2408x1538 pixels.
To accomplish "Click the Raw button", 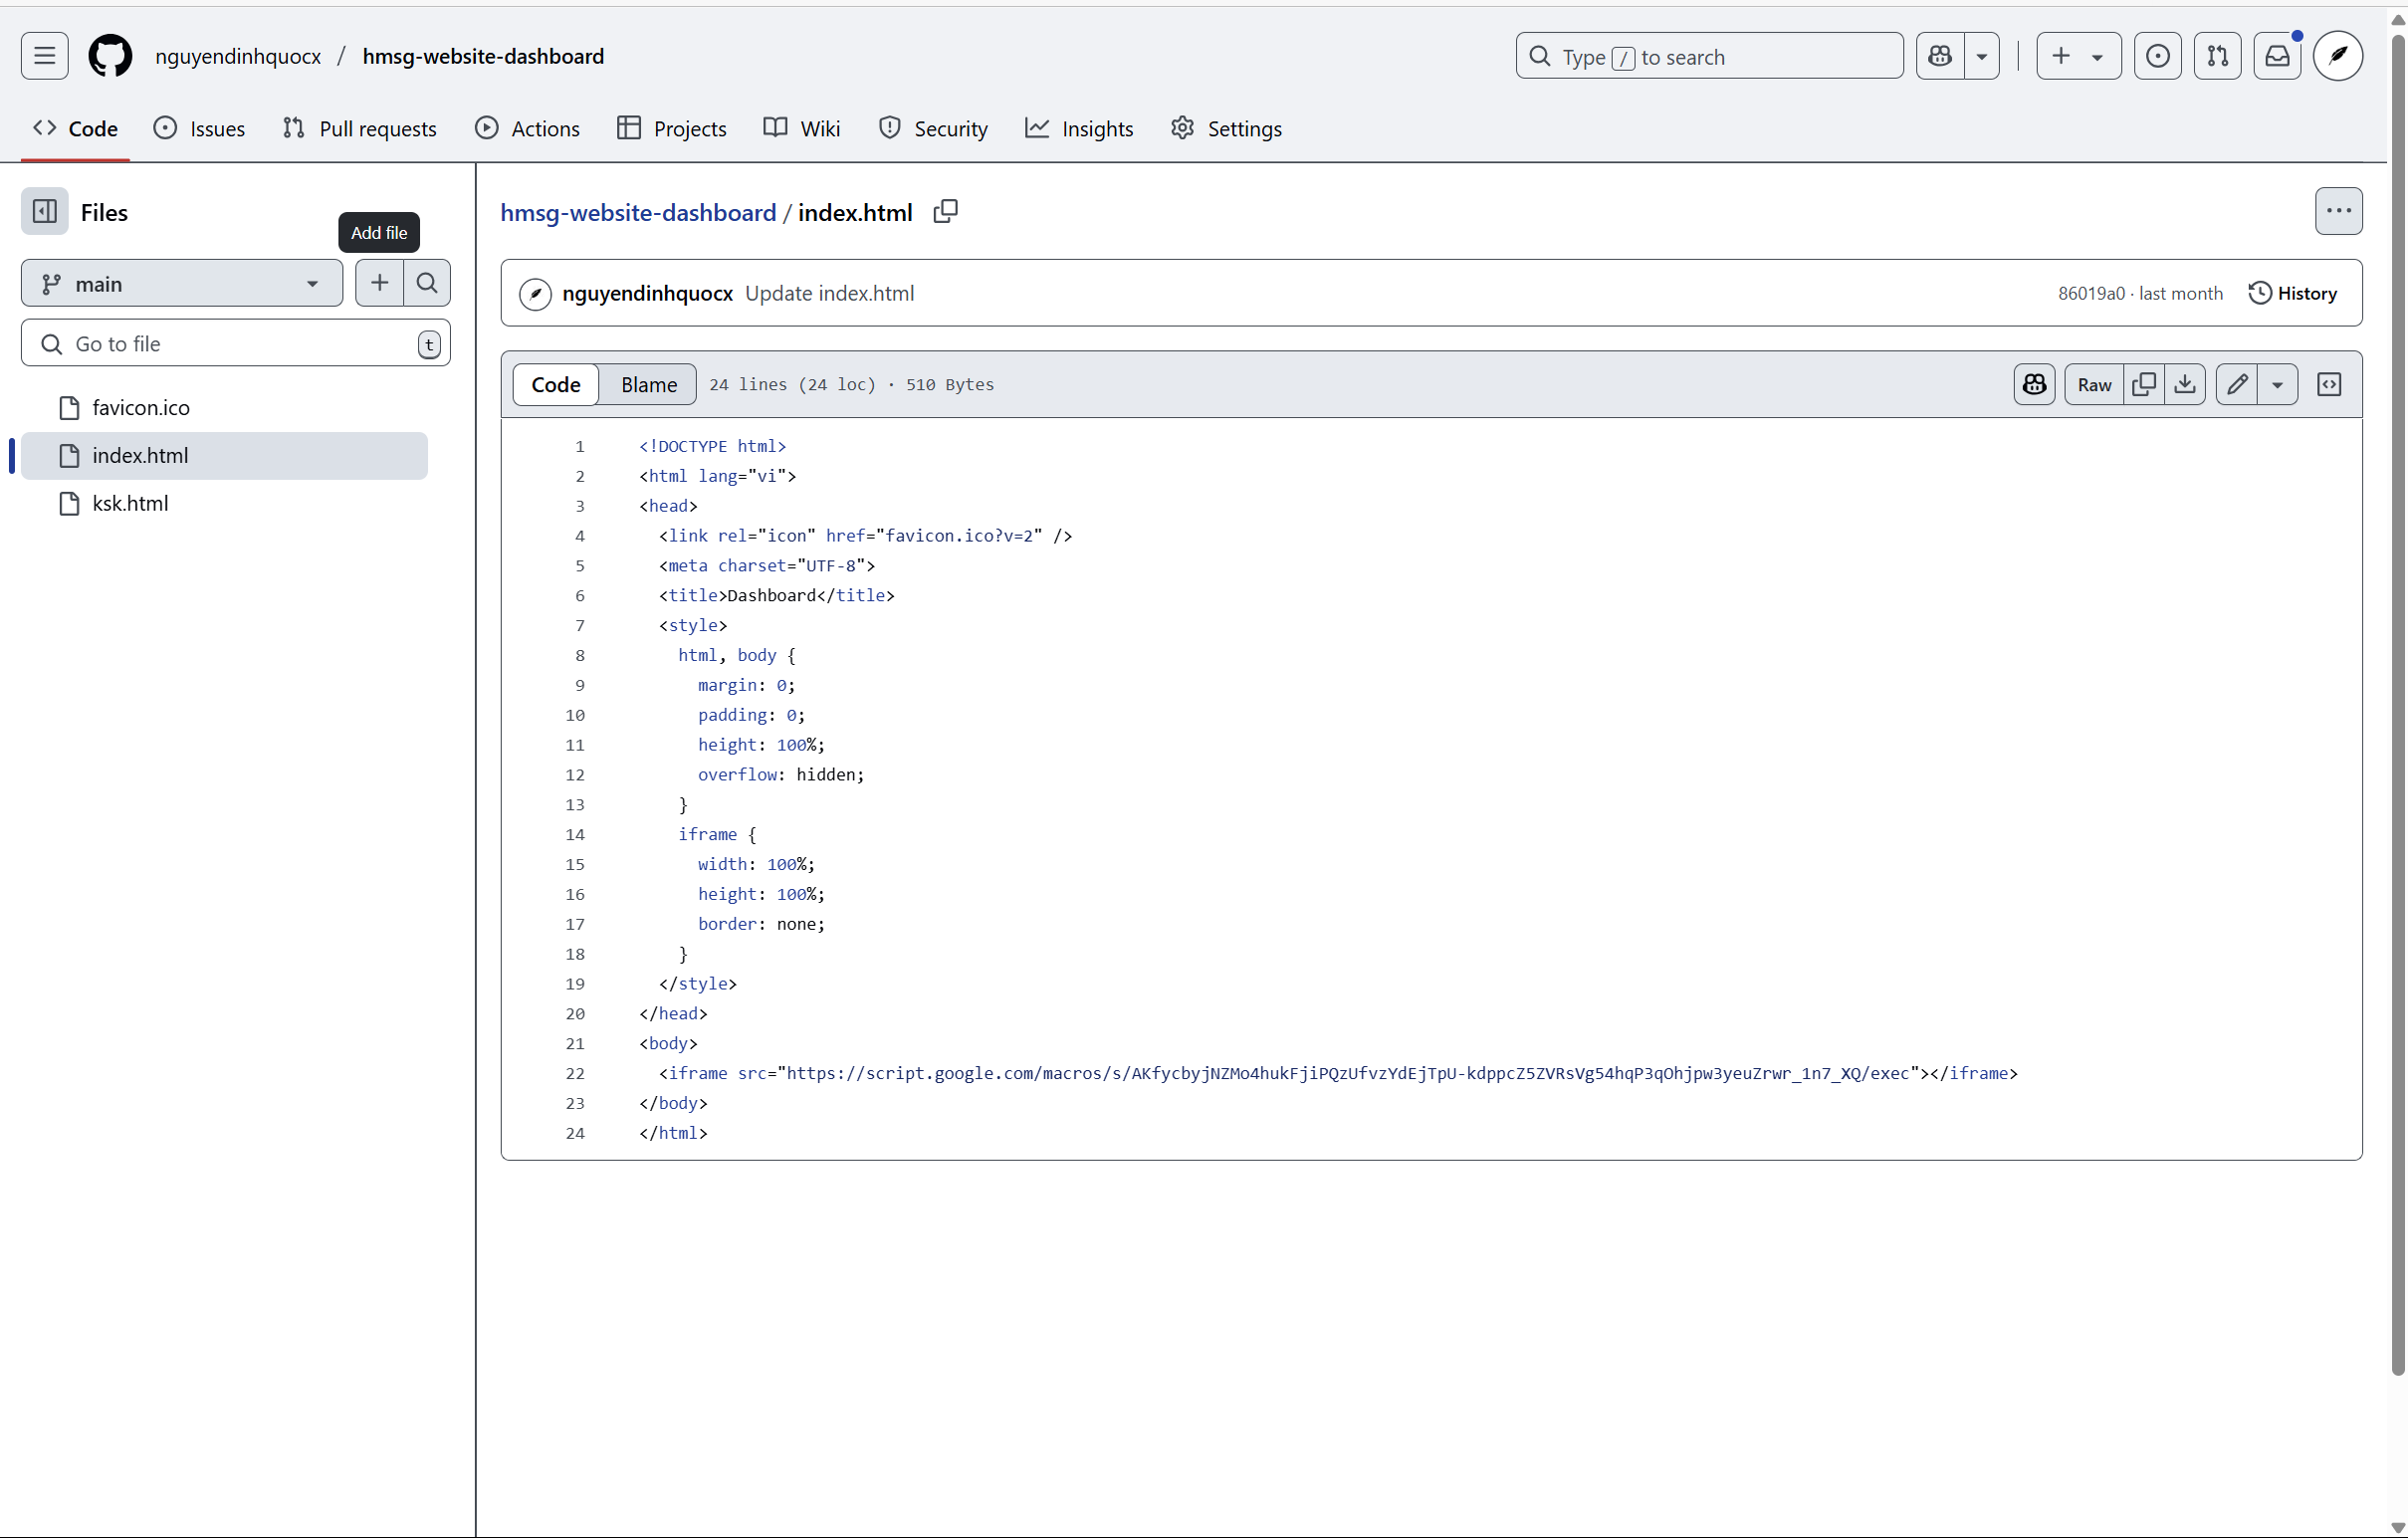I will click(x=2094, y=385).
